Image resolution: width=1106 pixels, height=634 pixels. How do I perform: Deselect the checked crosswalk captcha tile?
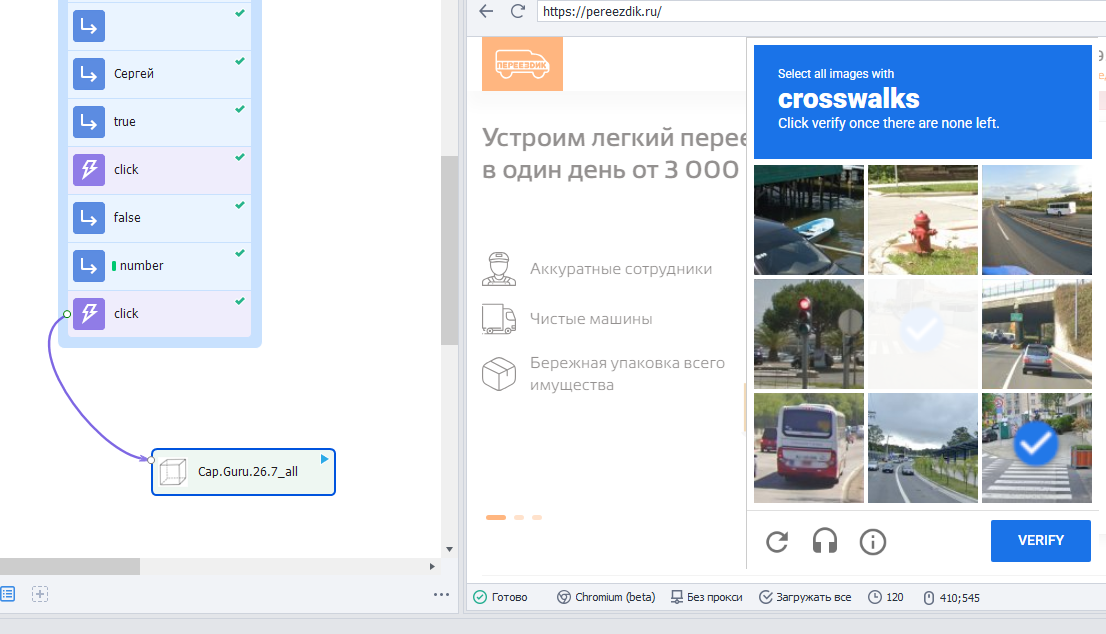click(1036, 448)
